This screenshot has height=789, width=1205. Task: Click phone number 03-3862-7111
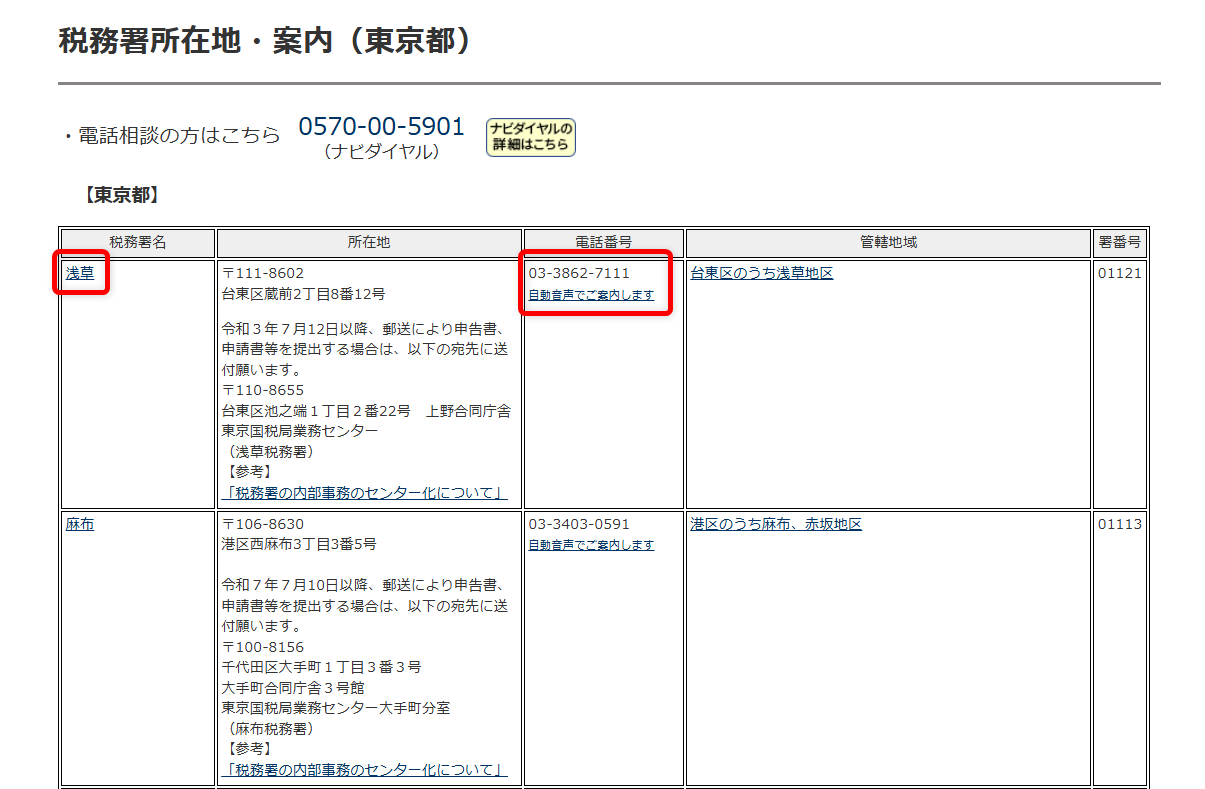[x=579, y=273]
